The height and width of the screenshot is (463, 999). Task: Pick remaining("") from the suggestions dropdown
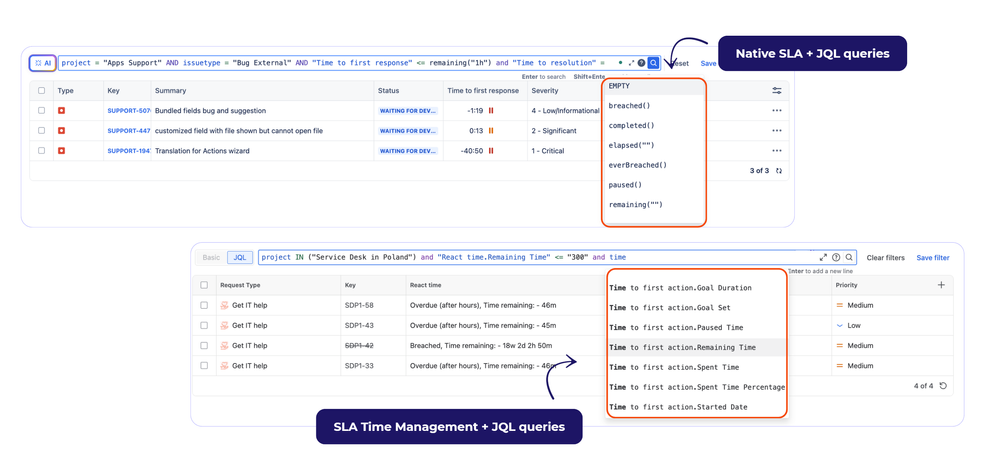pyautogui.click(x=635, y=205)
